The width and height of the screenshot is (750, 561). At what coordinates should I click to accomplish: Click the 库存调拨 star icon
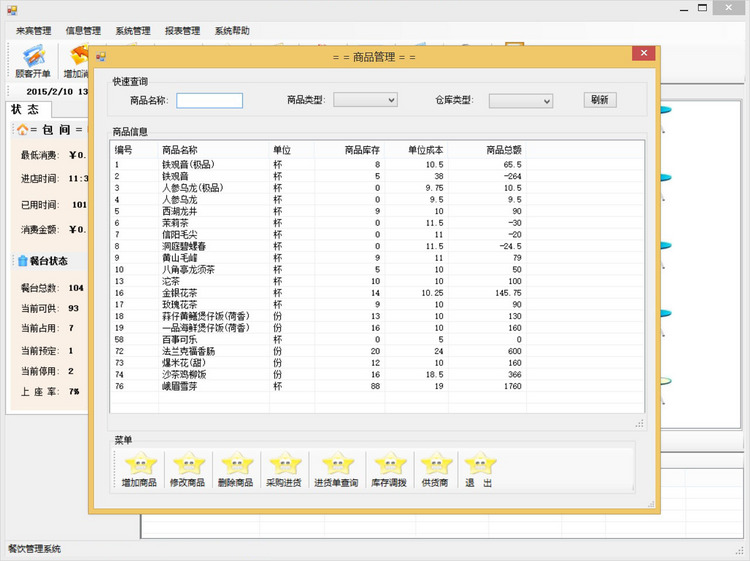(x=390, y=466)
